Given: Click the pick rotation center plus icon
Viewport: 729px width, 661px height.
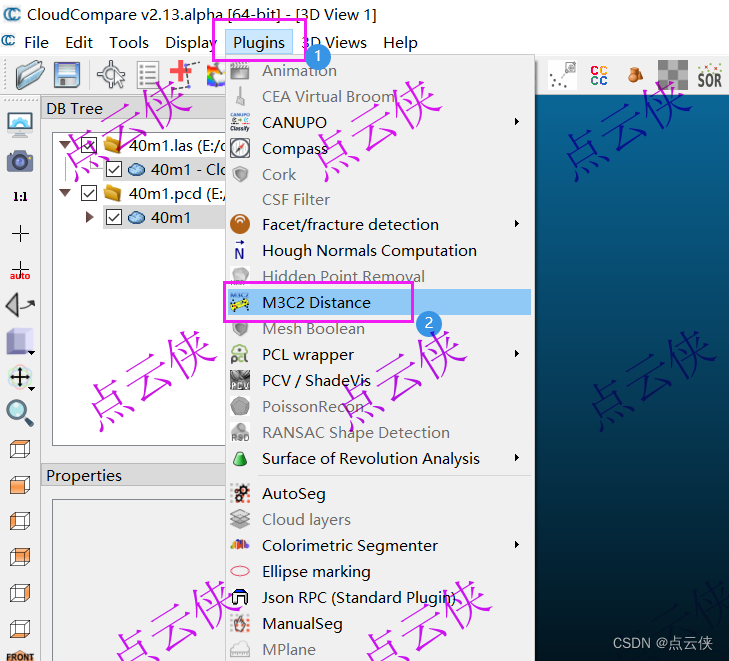Looking at the screenshot, I should (x=20, y=233).
